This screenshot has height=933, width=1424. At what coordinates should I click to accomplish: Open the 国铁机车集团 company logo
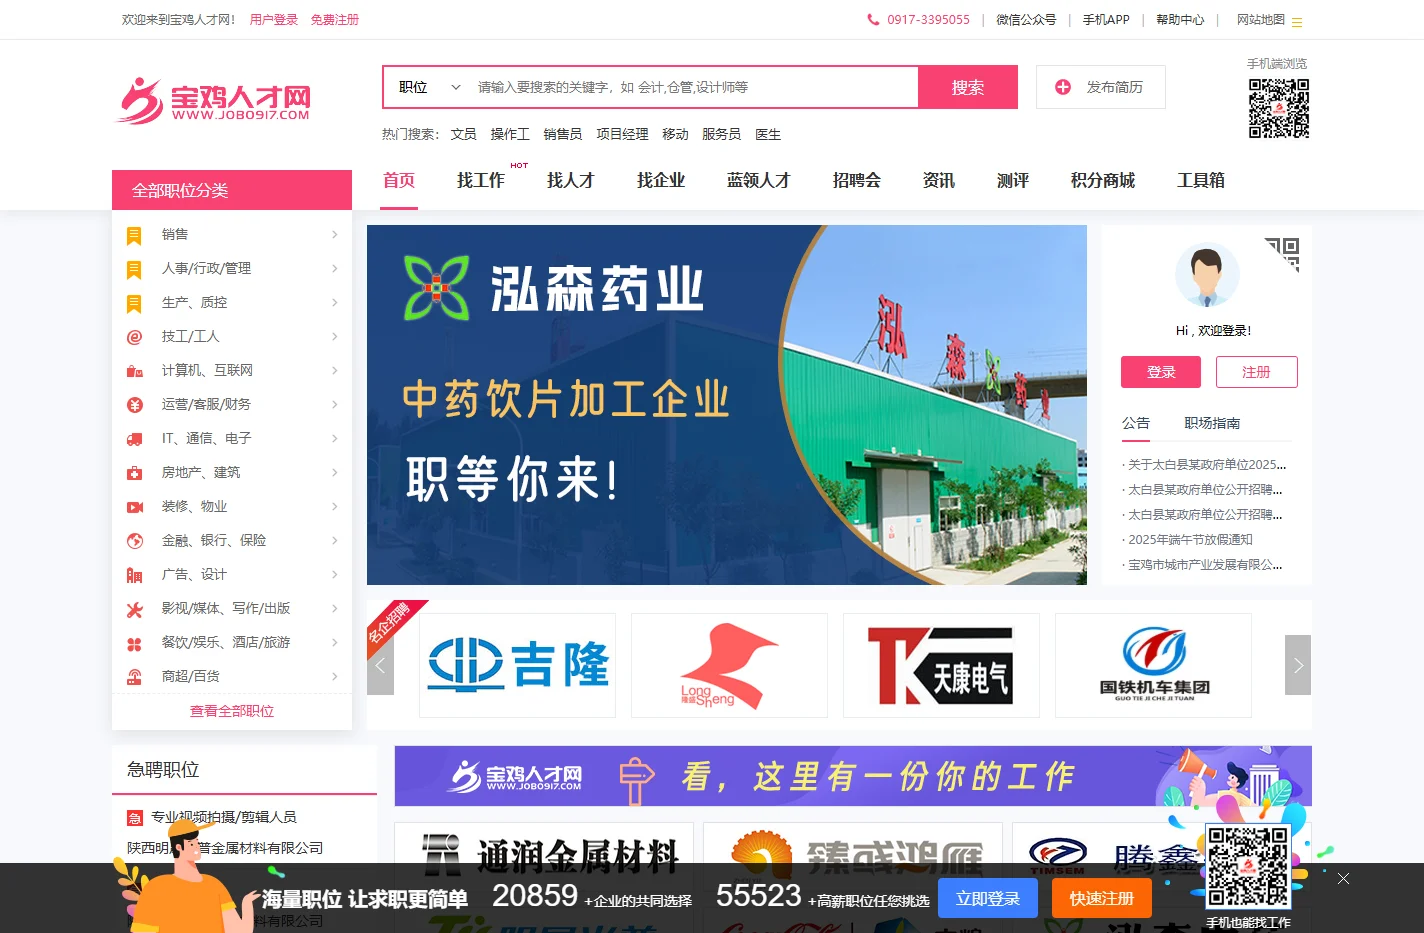point(1153,665)
